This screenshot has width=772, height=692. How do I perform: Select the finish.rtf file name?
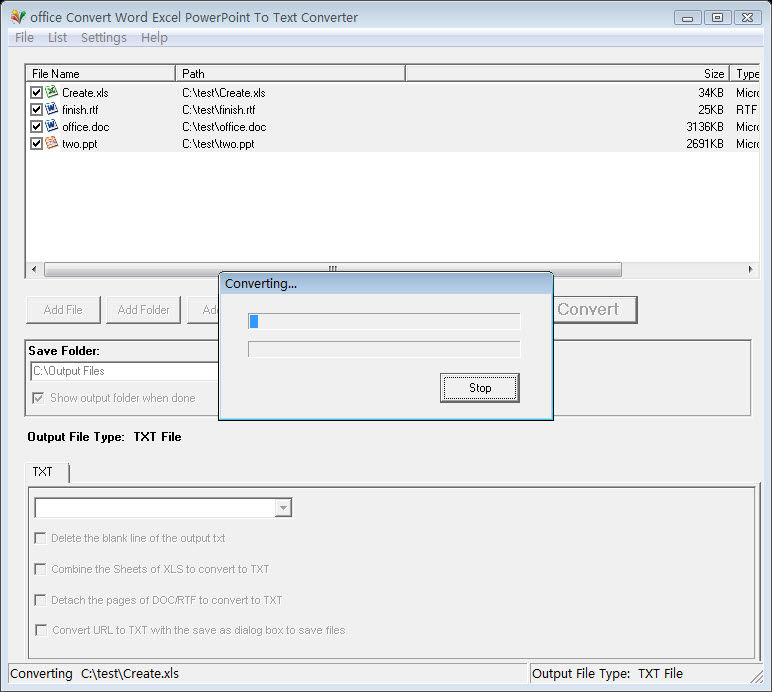[x=80, y=110]
